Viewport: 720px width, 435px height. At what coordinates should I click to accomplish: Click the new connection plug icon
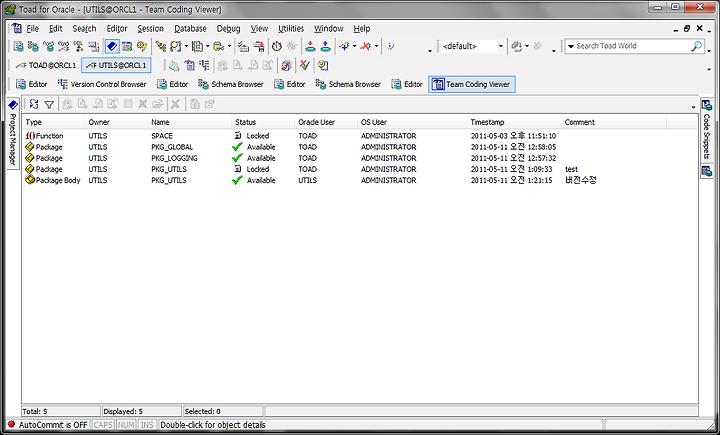pyautogui.click(x=344, y=46)
